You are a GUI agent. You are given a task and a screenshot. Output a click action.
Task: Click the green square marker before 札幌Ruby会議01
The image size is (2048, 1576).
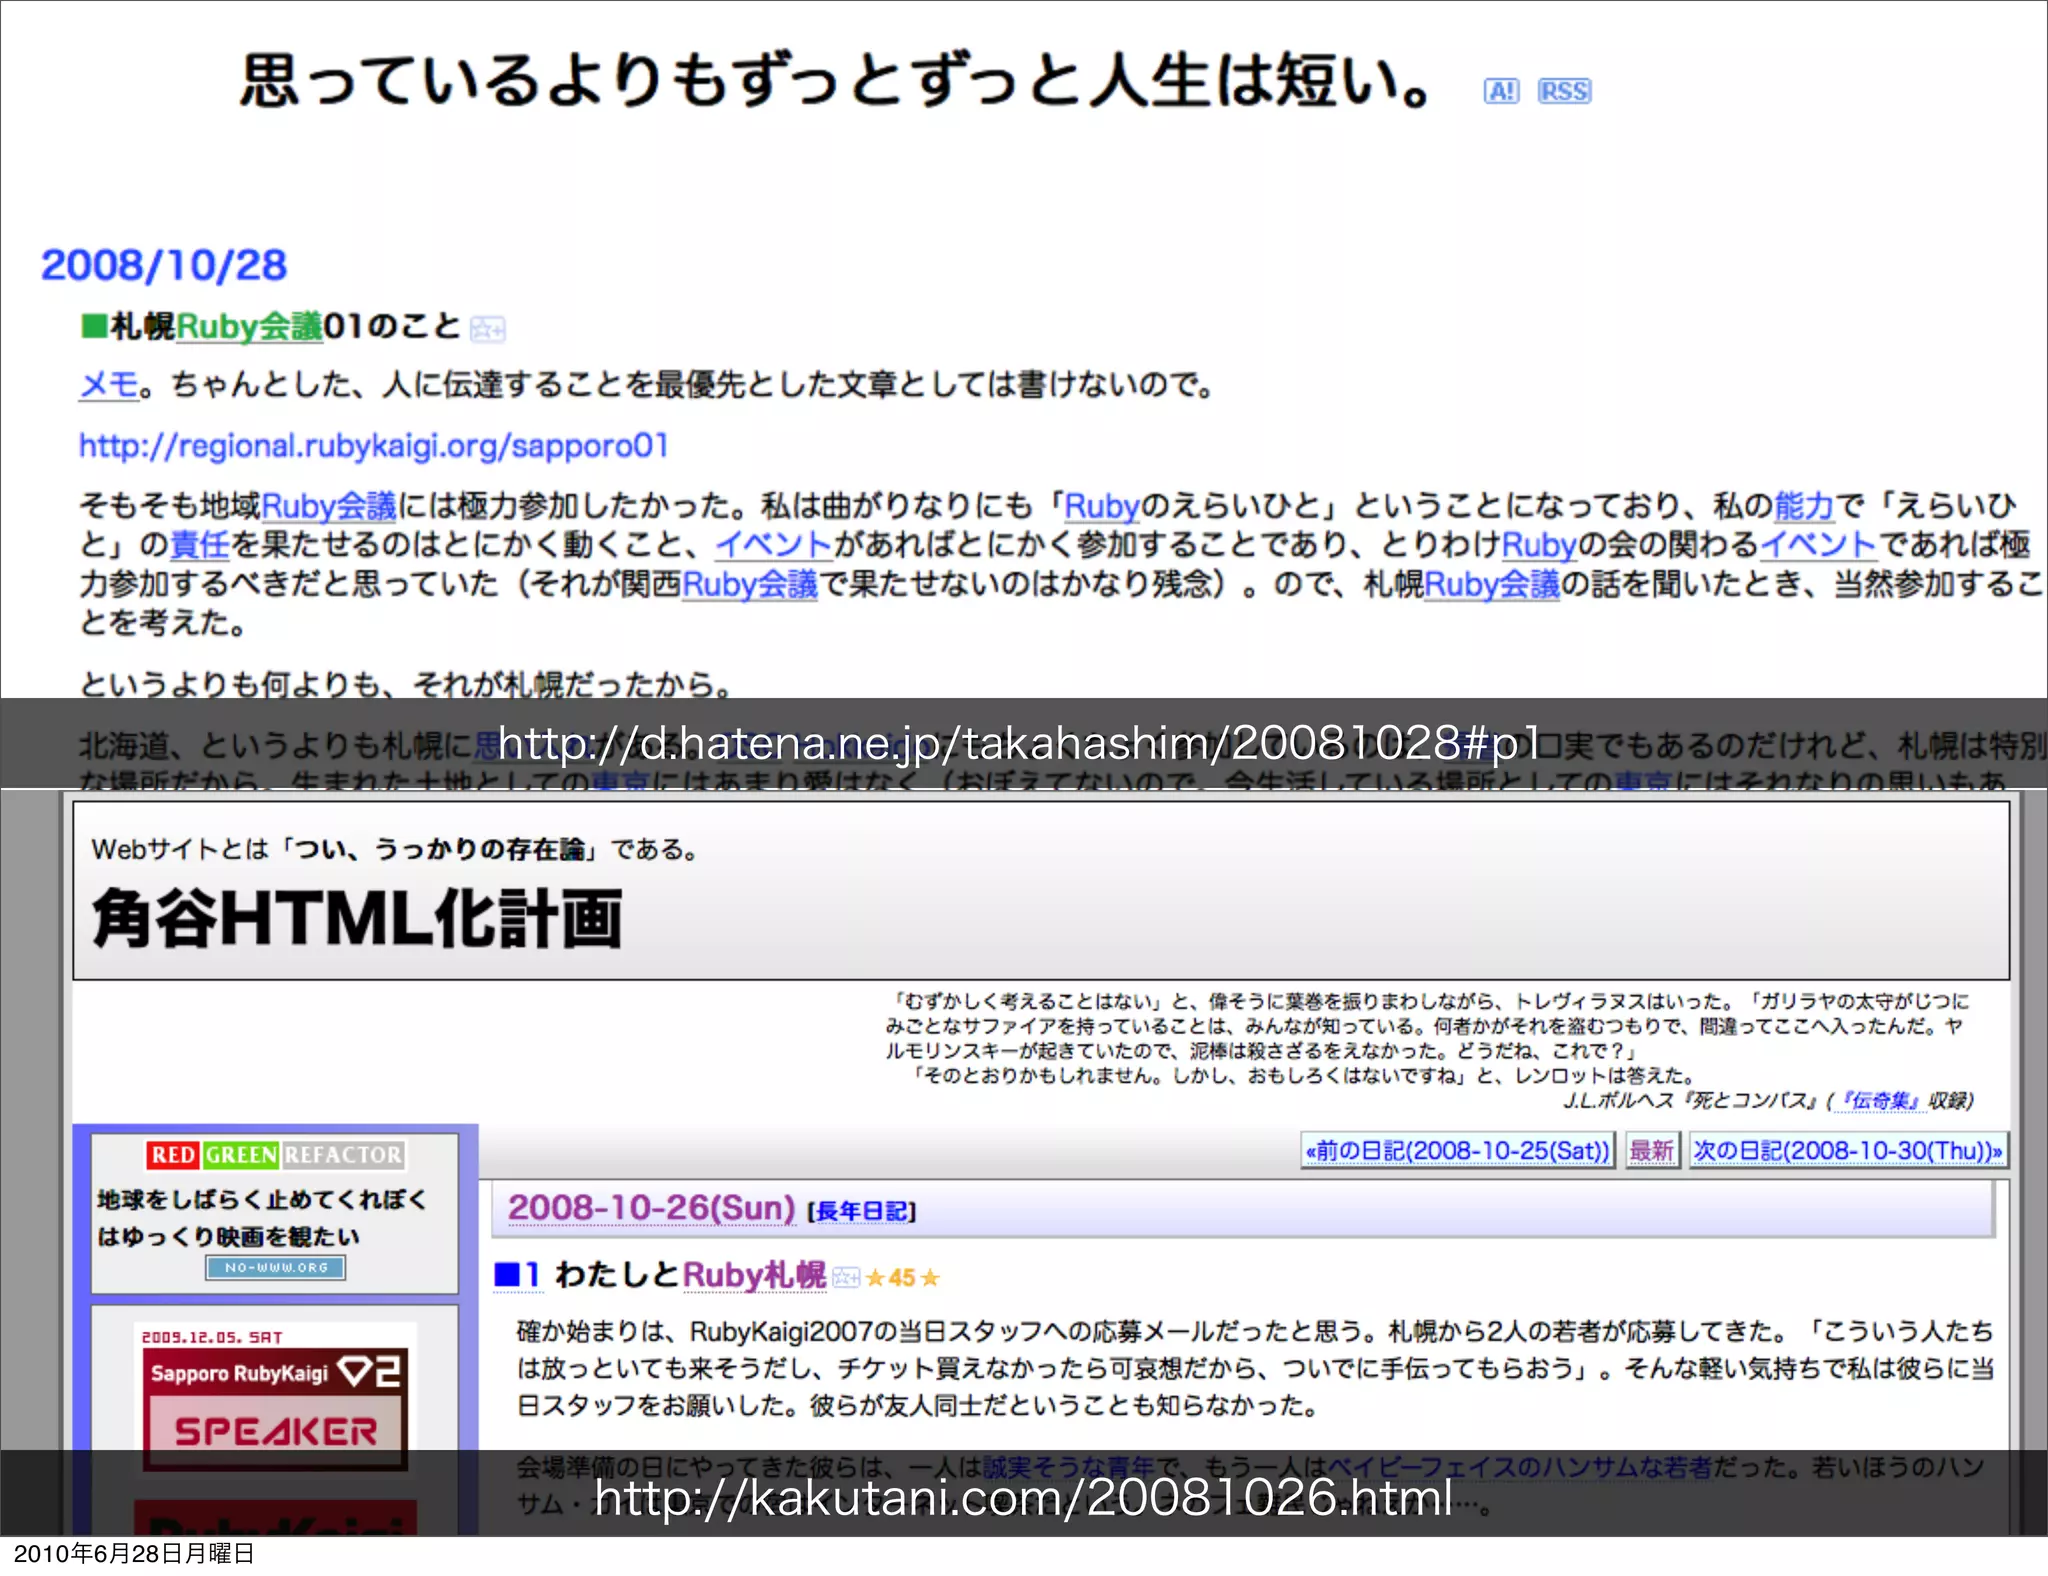point(93,326)
